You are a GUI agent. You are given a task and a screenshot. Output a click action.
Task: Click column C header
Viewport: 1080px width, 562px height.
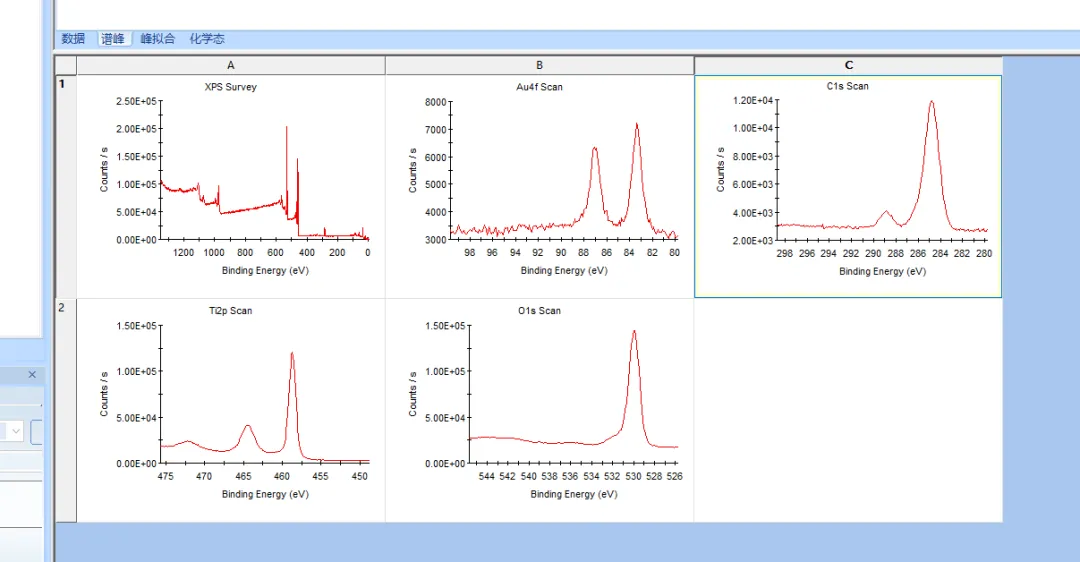click(848, 65)
